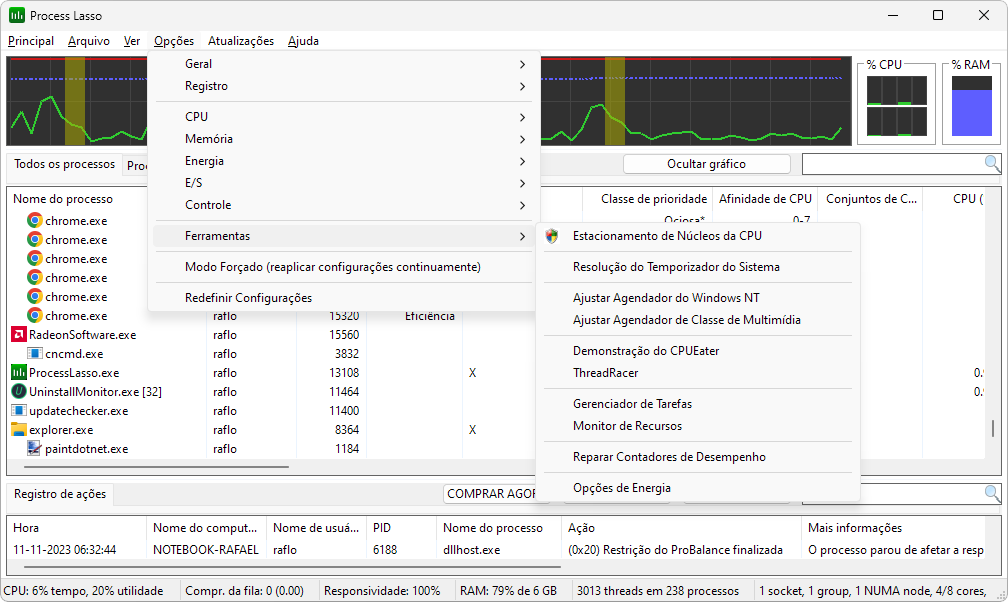Click the Ação column header in action log

click(x=581, y=528)
